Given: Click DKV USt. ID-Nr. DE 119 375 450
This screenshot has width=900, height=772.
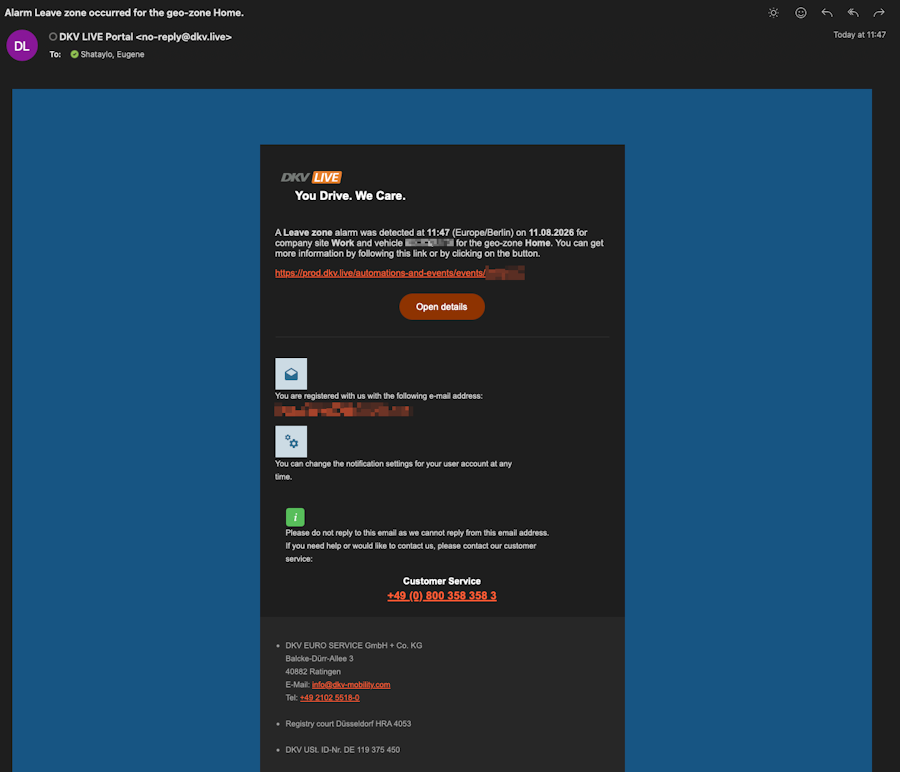Looking at the screenshot, I should 343,750.
